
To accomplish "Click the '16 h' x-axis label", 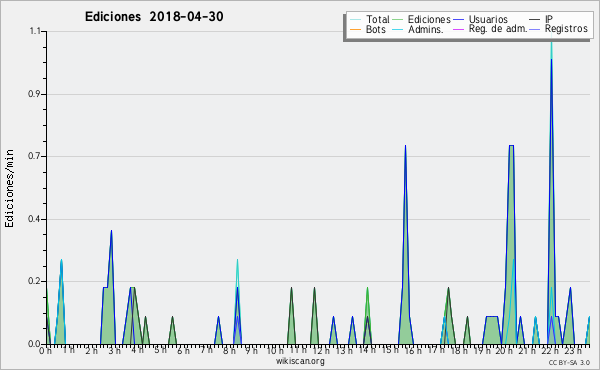I will click(x=412, y=350).
